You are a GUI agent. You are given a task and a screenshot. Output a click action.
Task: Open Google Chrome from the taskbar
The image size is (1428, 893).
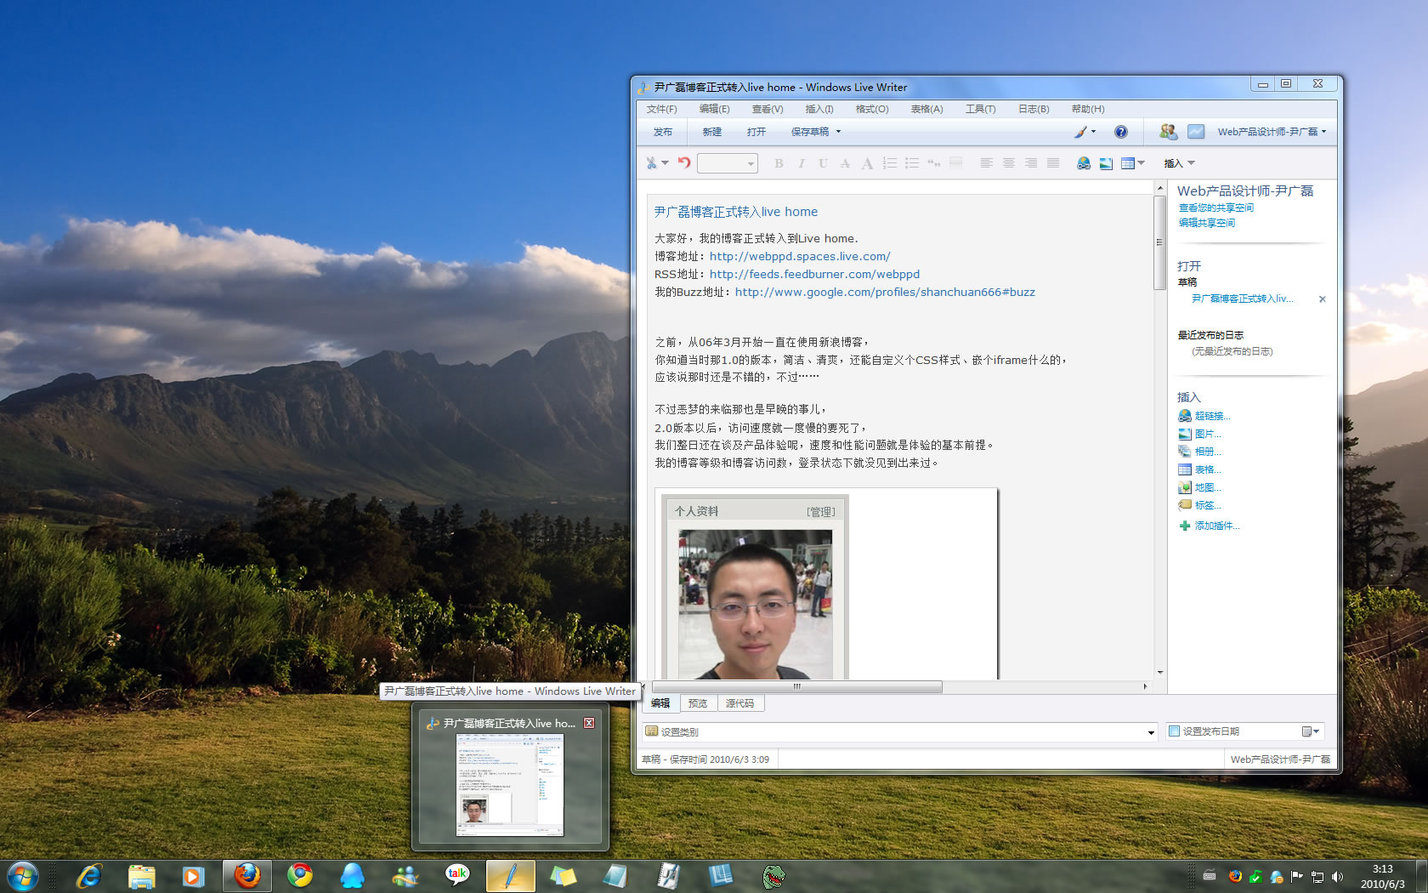tap(300, 876)
